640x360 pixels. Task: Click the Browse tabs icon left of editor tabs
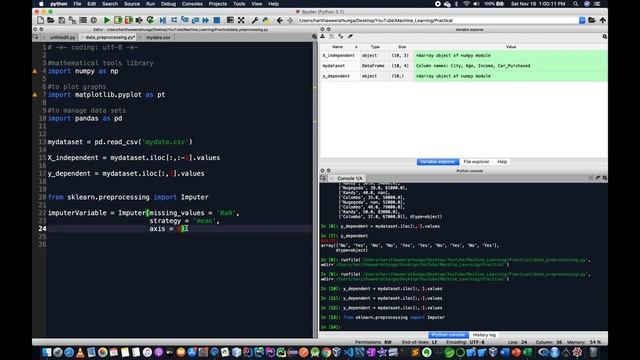point(36,37)
